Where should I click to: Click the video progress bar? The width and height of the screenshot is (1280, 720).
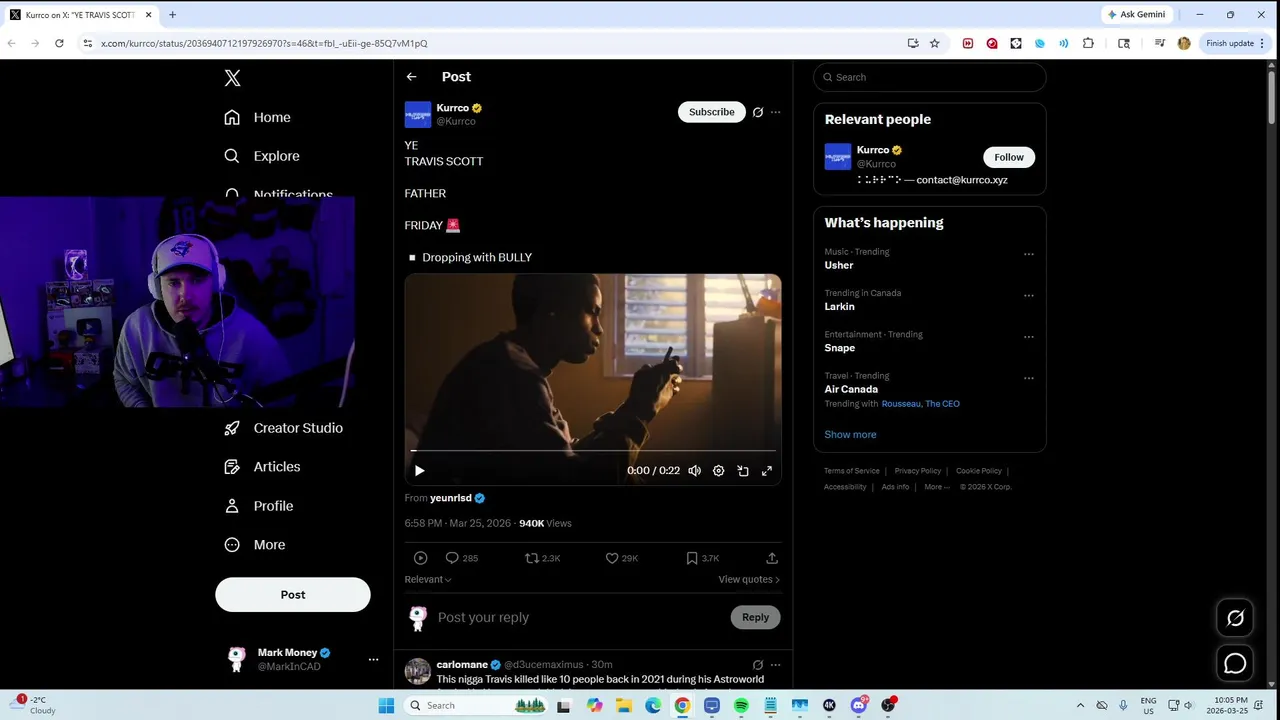593,451
